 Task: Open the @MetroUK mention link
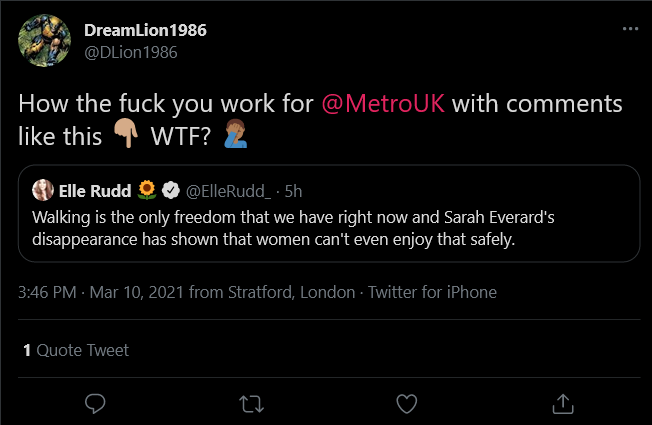coord(383,103)
